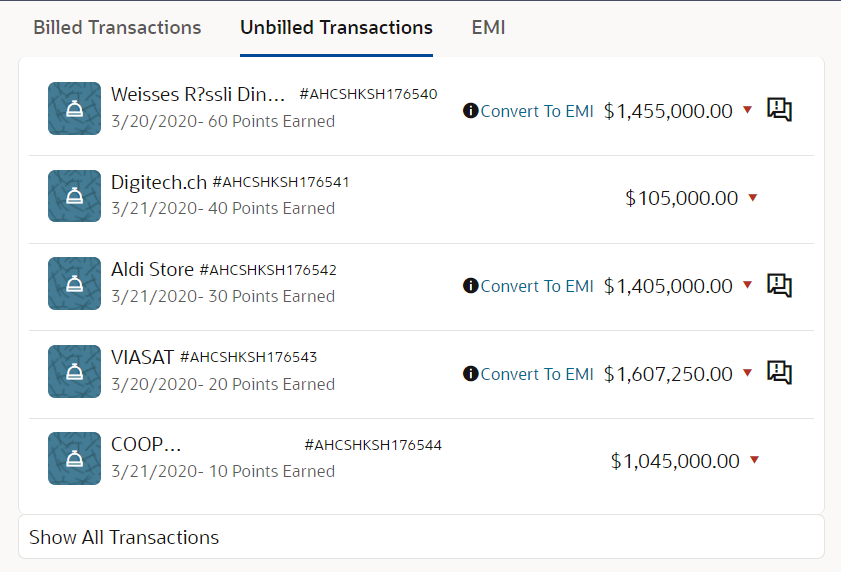
Task: Expand the $105,000.00 transaction arrow
Action: pyautogui.click(x=752, y=198)
